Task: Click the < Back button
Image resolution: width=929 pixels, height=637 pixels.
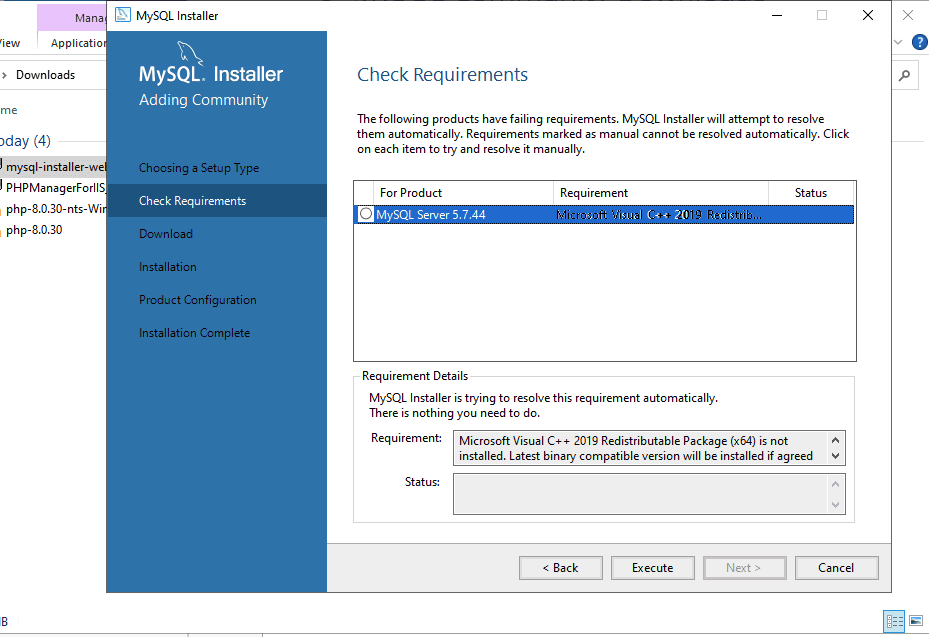Action: [x=560, y=568]
